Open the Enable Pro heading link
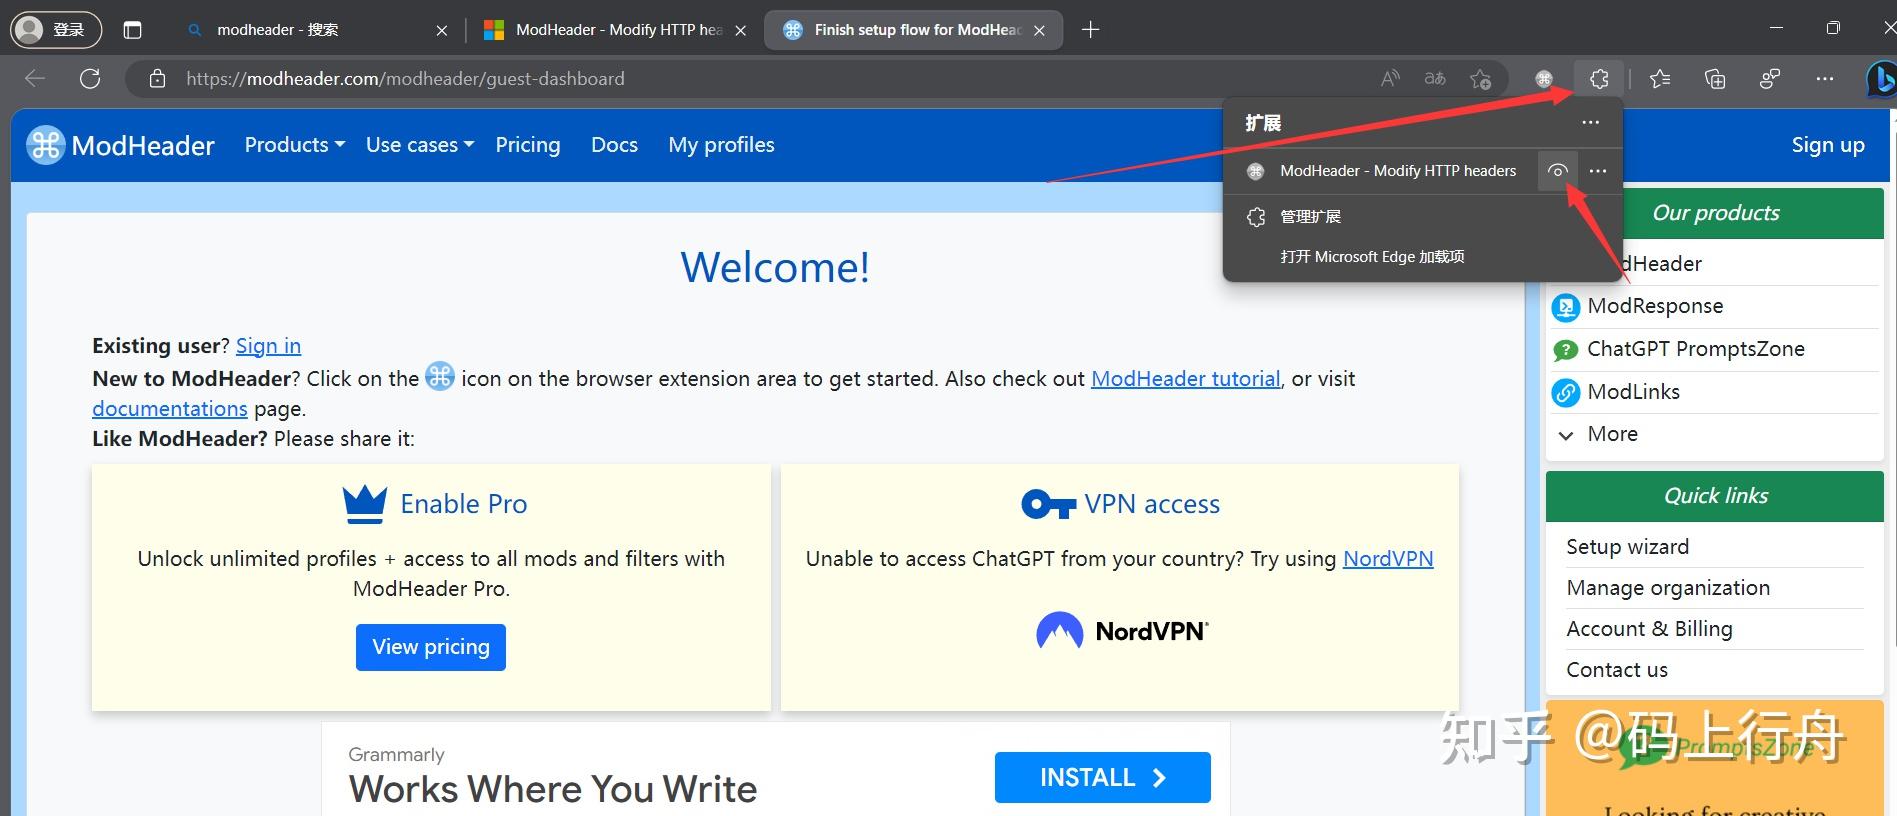The width and height of the screenshot is (1897, 816). [x=463, y=504]
